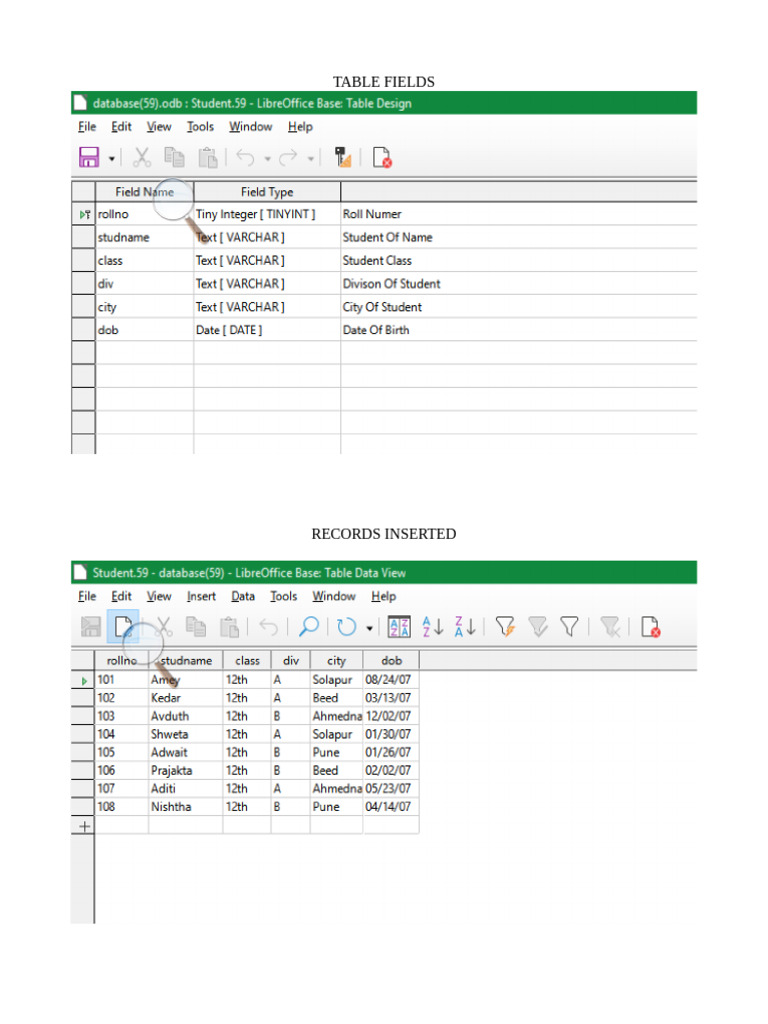Open Help menu in Table Design window

[x=300, y=127]
